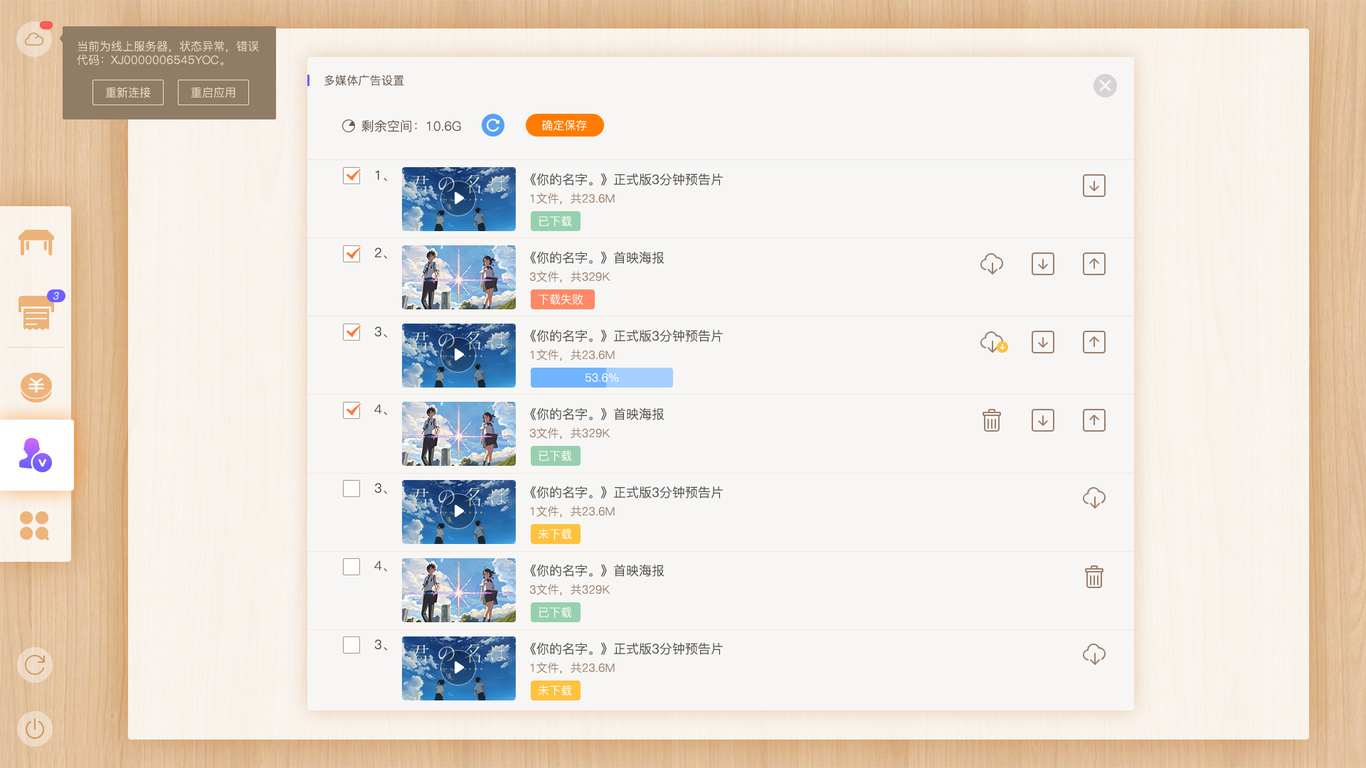This screenshot has width=1366, height=768.
Task: Open the poster thumbnail of item 2
Action: pyautogui.click(x=459, y=277)
